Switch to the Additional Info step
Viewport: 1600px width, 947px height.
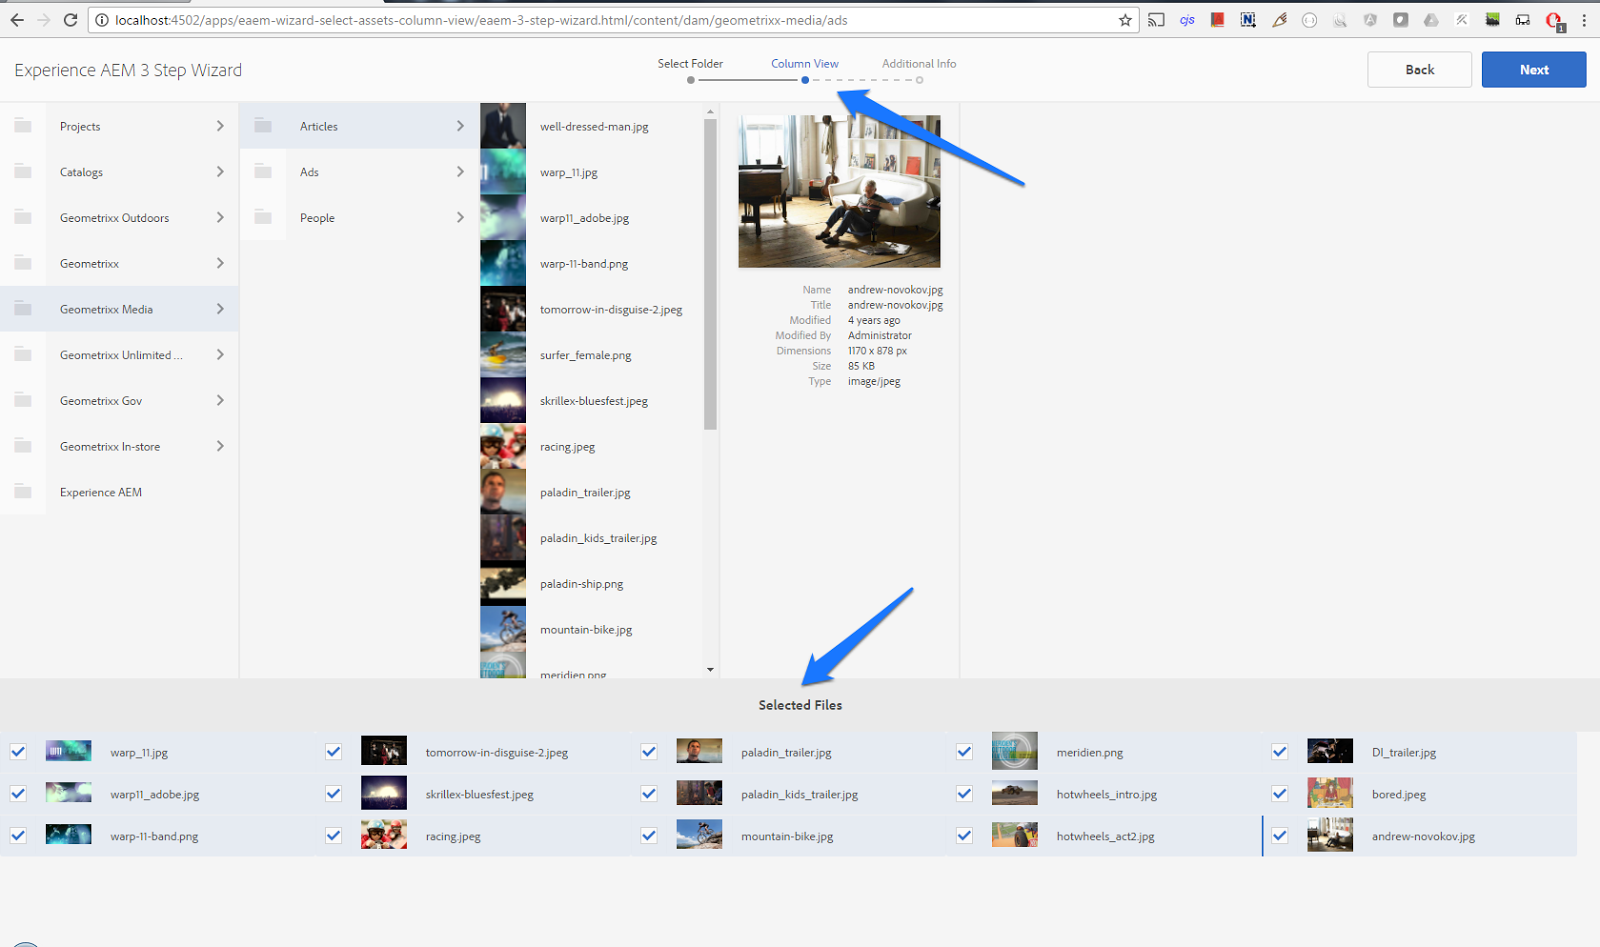click(x=917, y=63)
